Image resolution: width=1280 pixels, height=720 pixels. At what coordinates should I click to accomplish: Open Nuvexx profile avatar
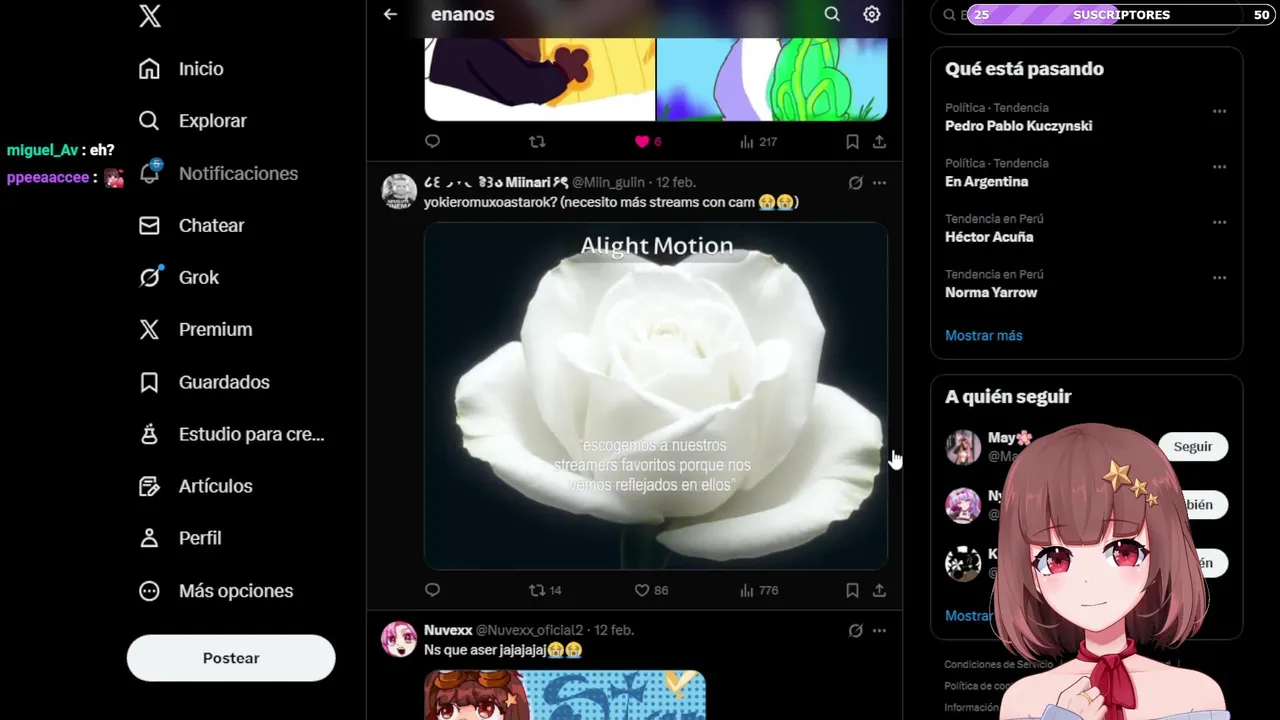coord(399,639)
